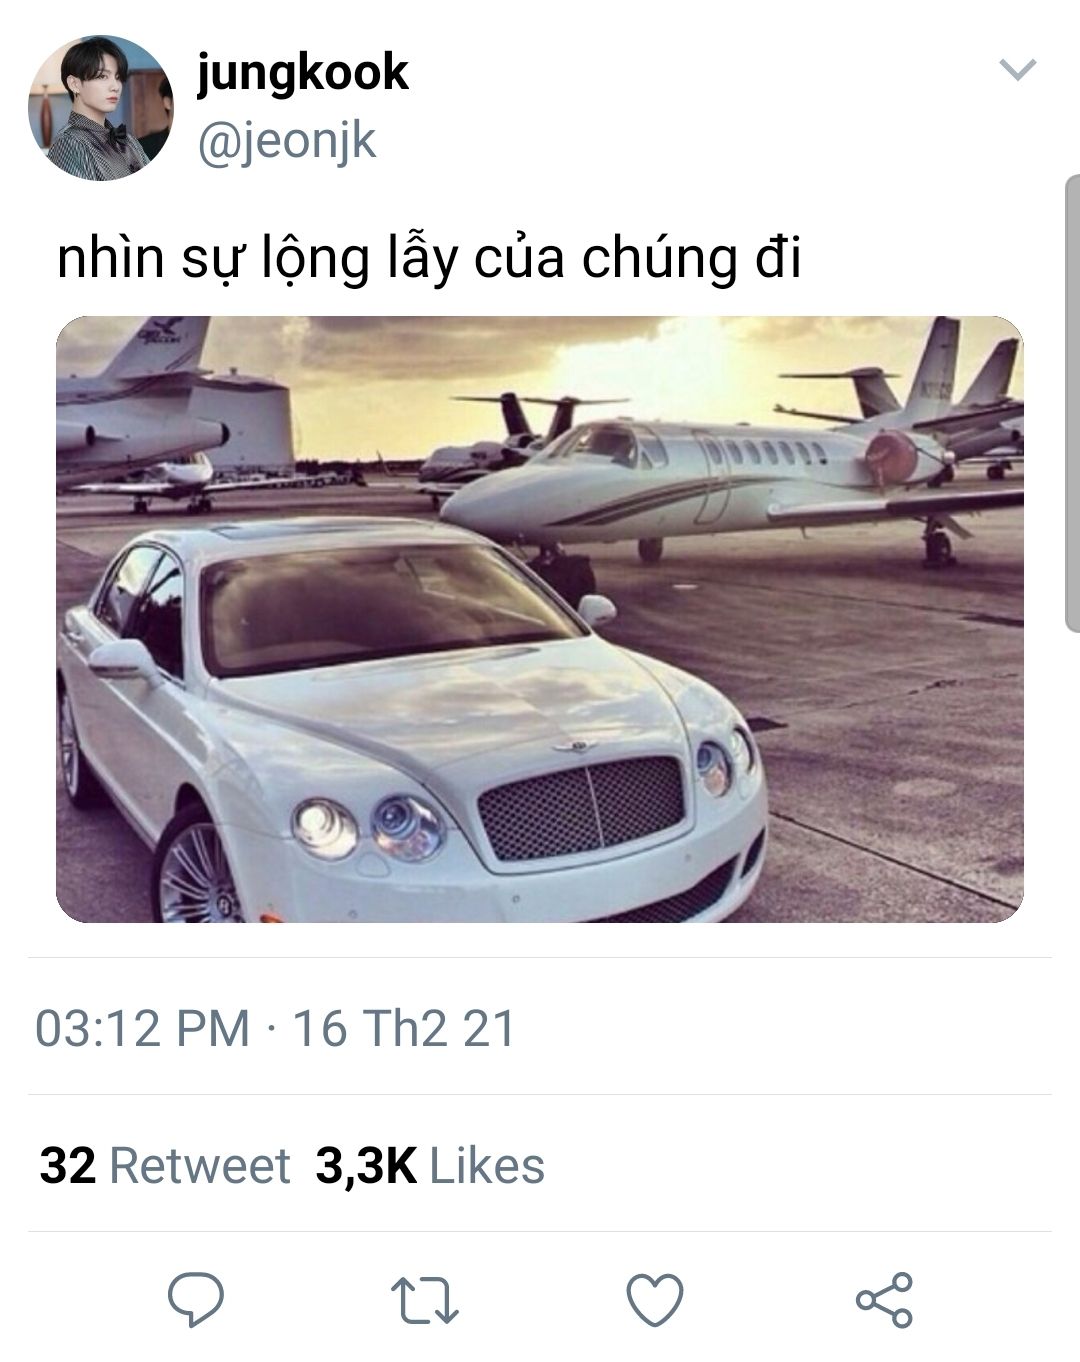Like the tweet with the heart icon
This screenshot has height=1362, width=1080.
click(x=655, y=1300)
